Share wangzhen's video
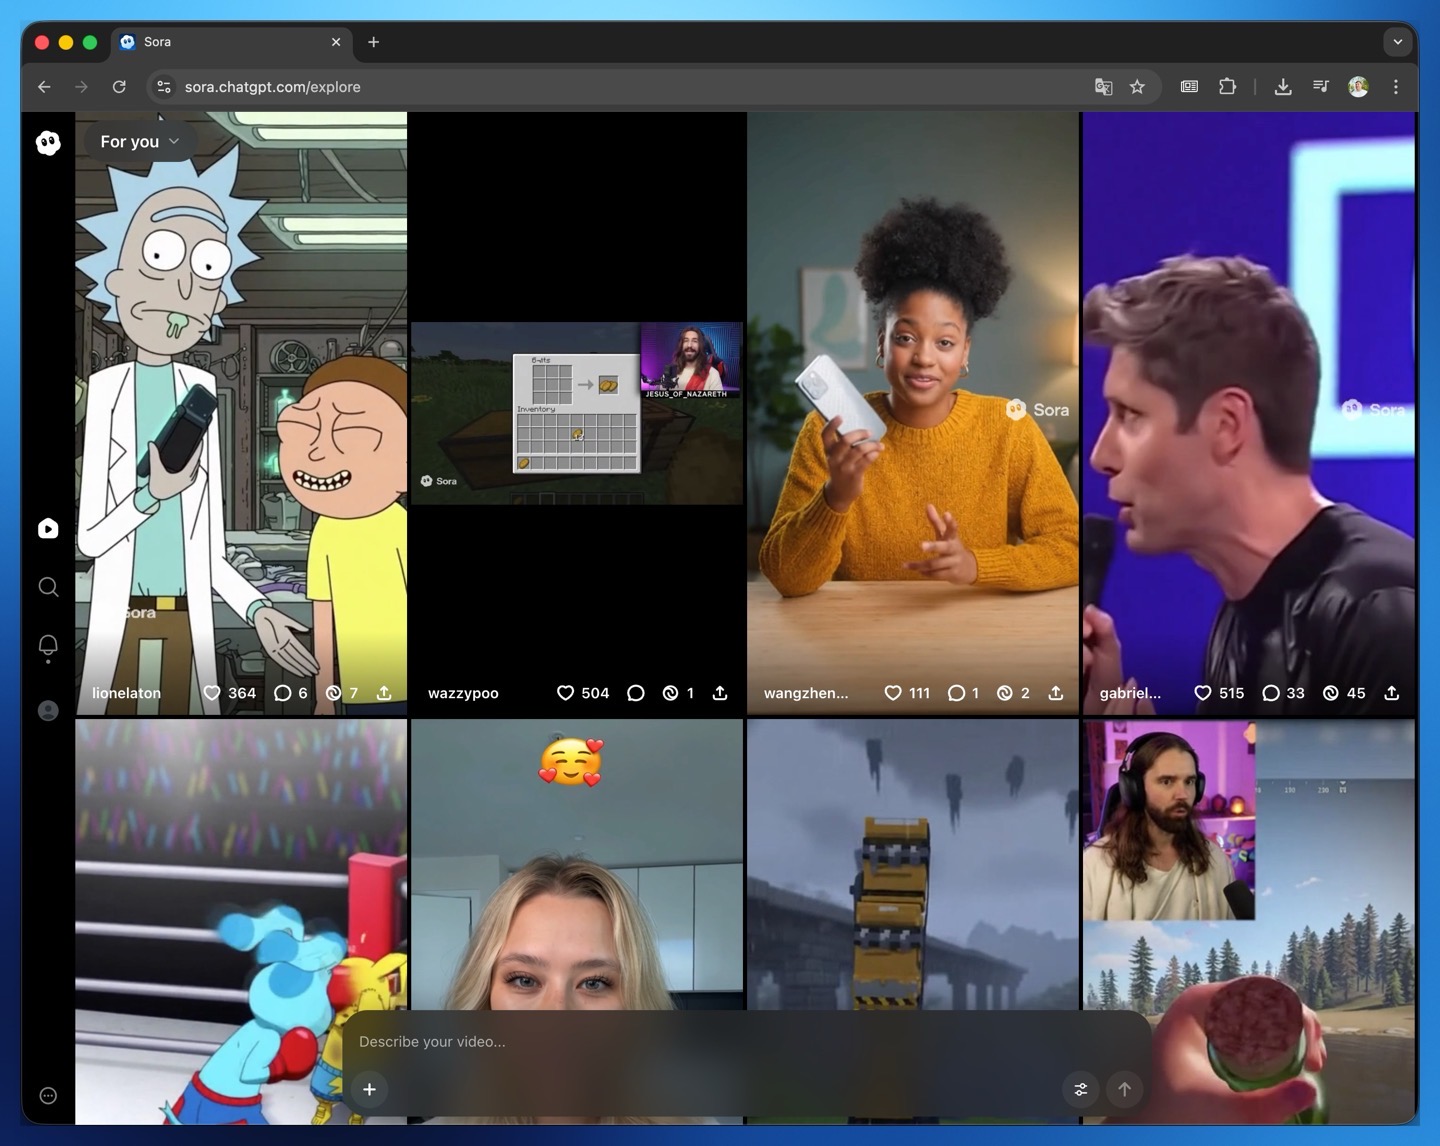Screen dimensions: 1440x1146 point(1056,693)
